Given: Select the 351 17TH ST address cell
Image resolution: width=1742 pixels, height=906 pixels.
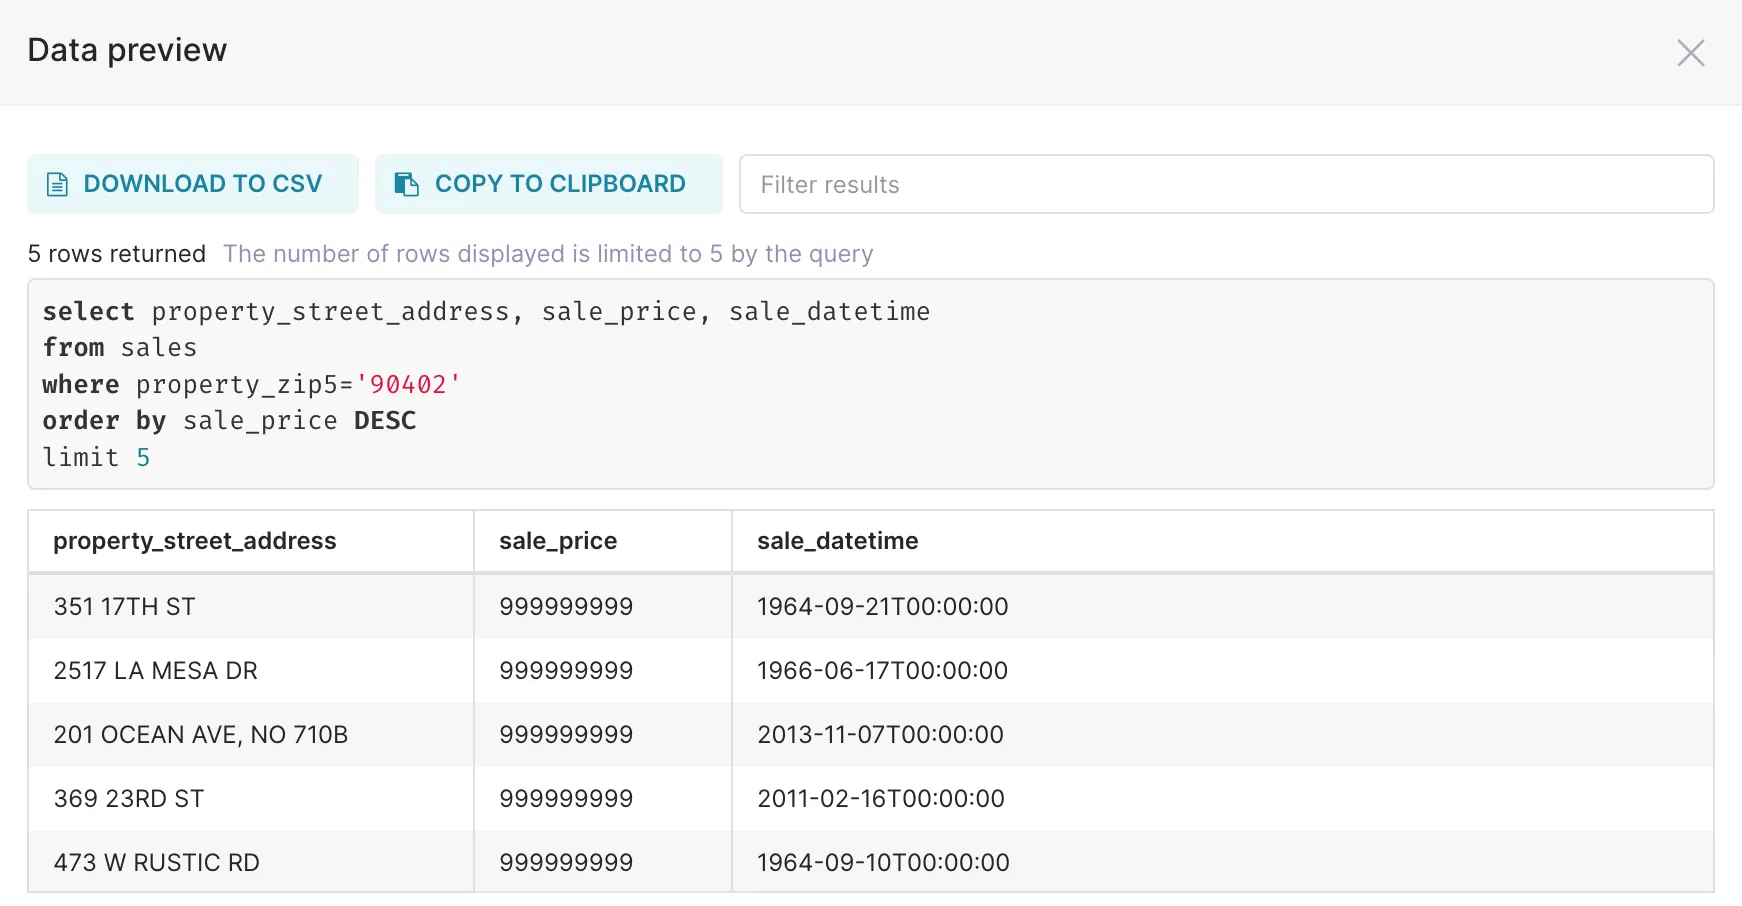Looking at the screenshot, I should tap(125, 607).
